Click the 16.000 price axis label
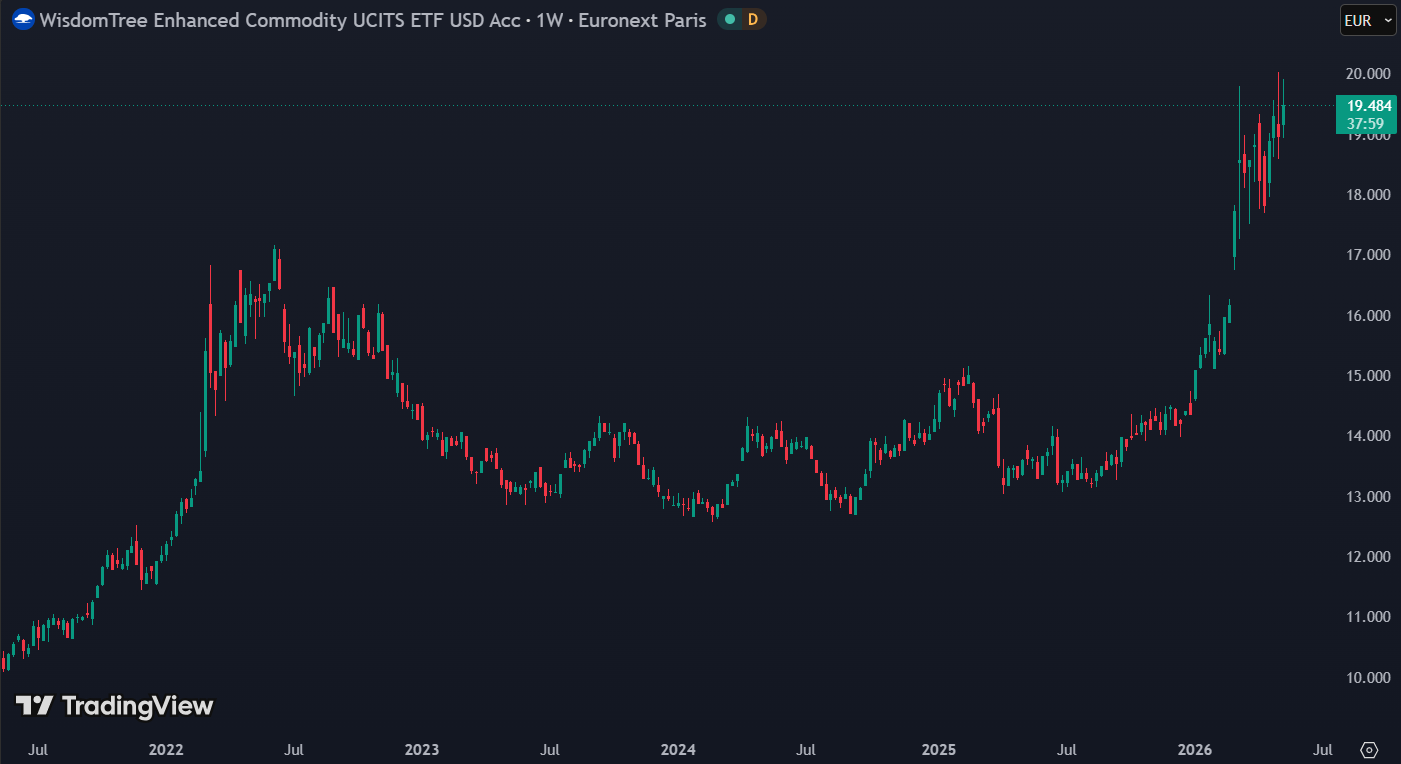Image resolution: width=1401 pixels, height=764 pixels. (x=1368, y=316)
